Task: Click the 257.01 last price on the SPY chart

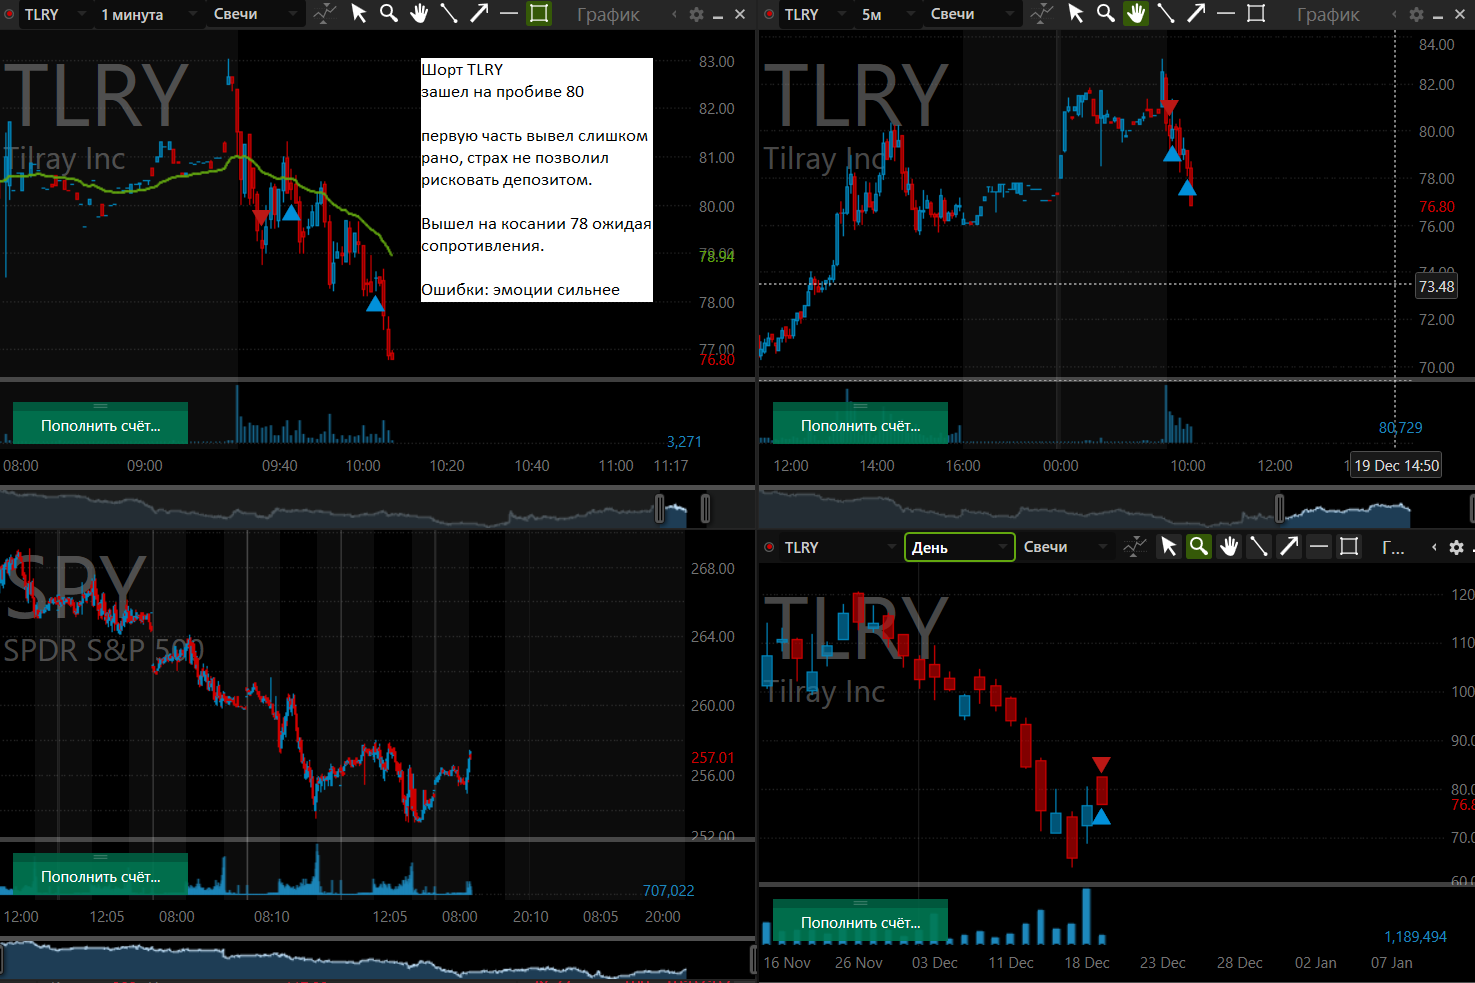Action: (x=713, y=758)
